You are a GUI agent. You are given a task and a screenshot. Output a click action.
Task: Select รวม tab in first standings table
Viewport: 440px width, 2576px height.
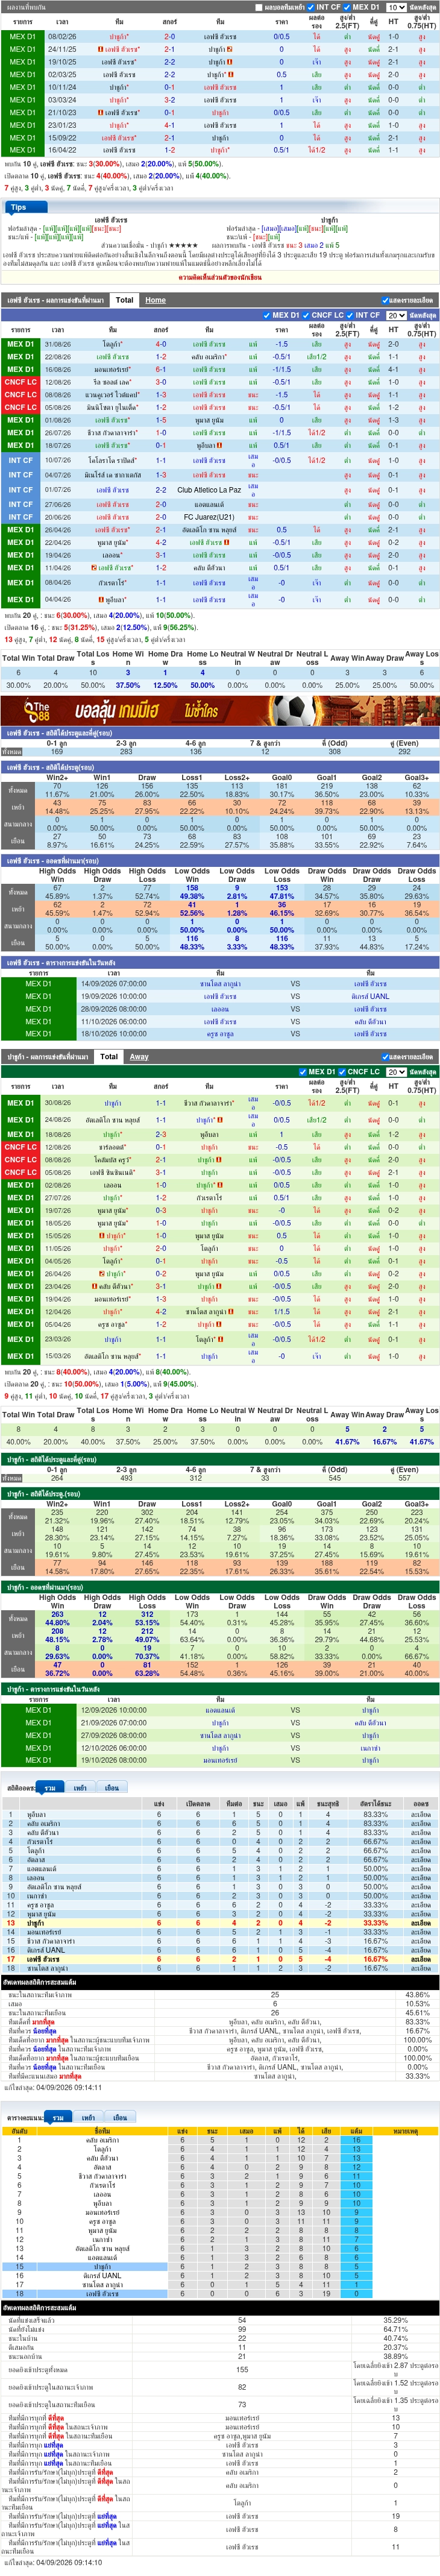point(50,1788)
